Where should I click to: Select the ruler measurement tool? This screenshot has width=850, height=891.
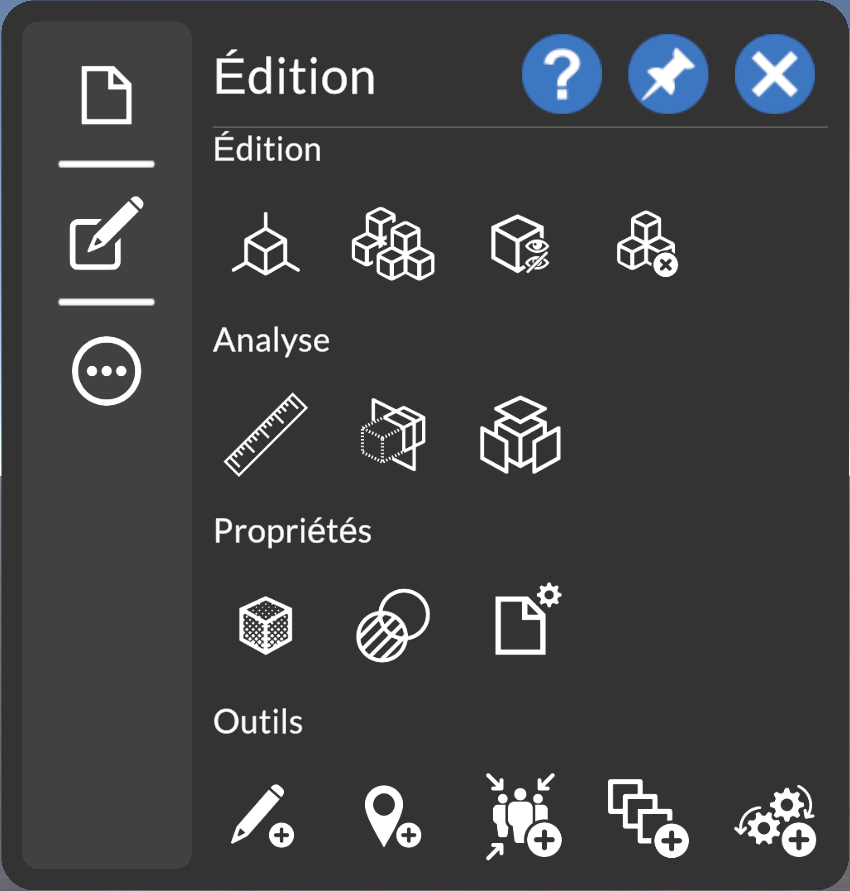(265, 435)
